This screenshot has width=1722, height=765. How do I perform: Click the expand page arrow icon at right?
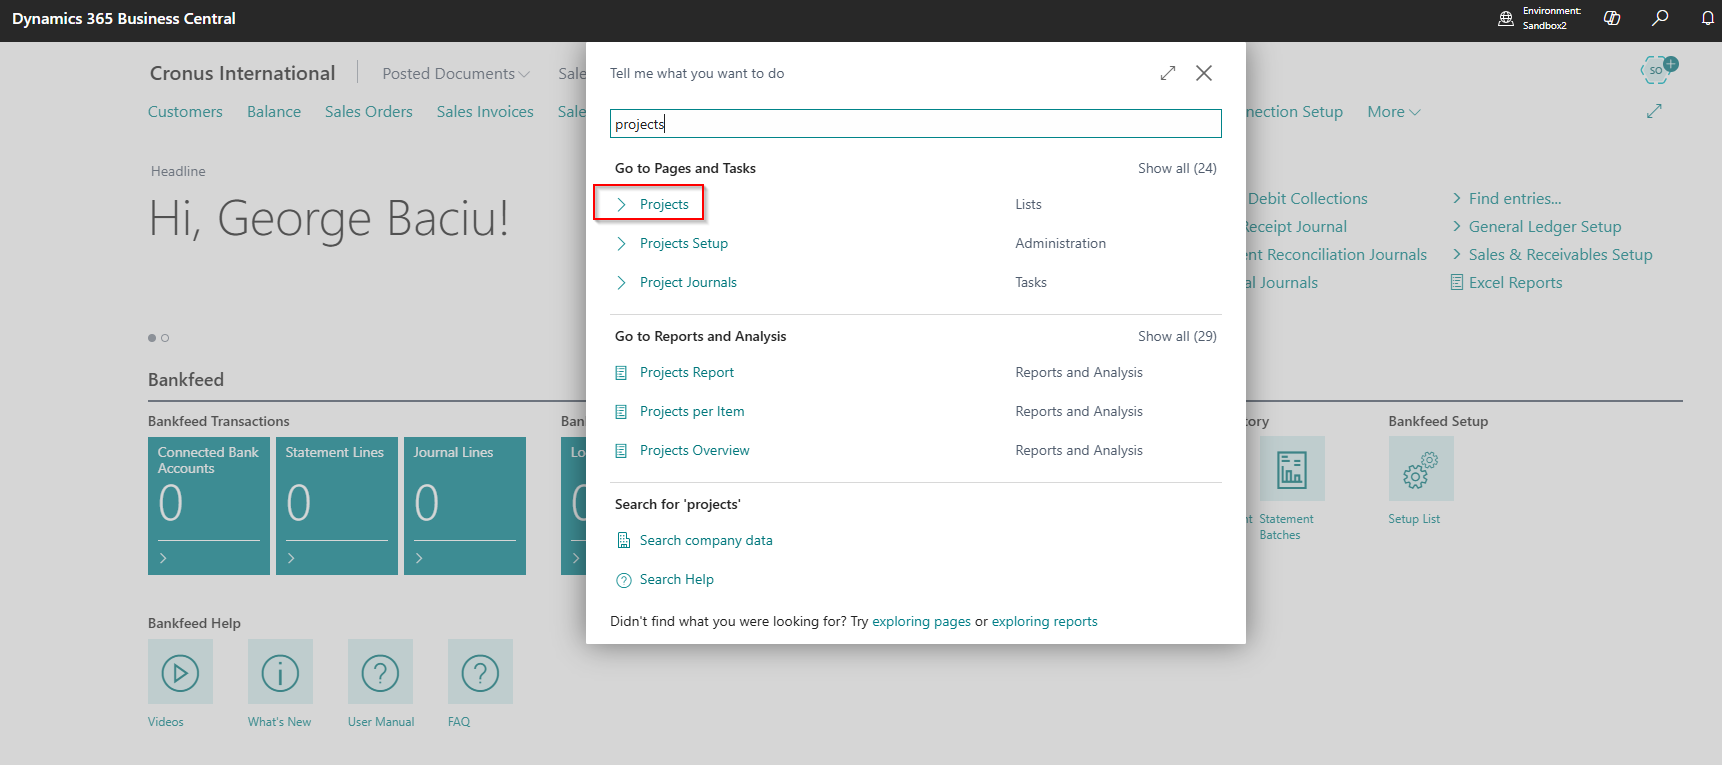click(1654, 111)
